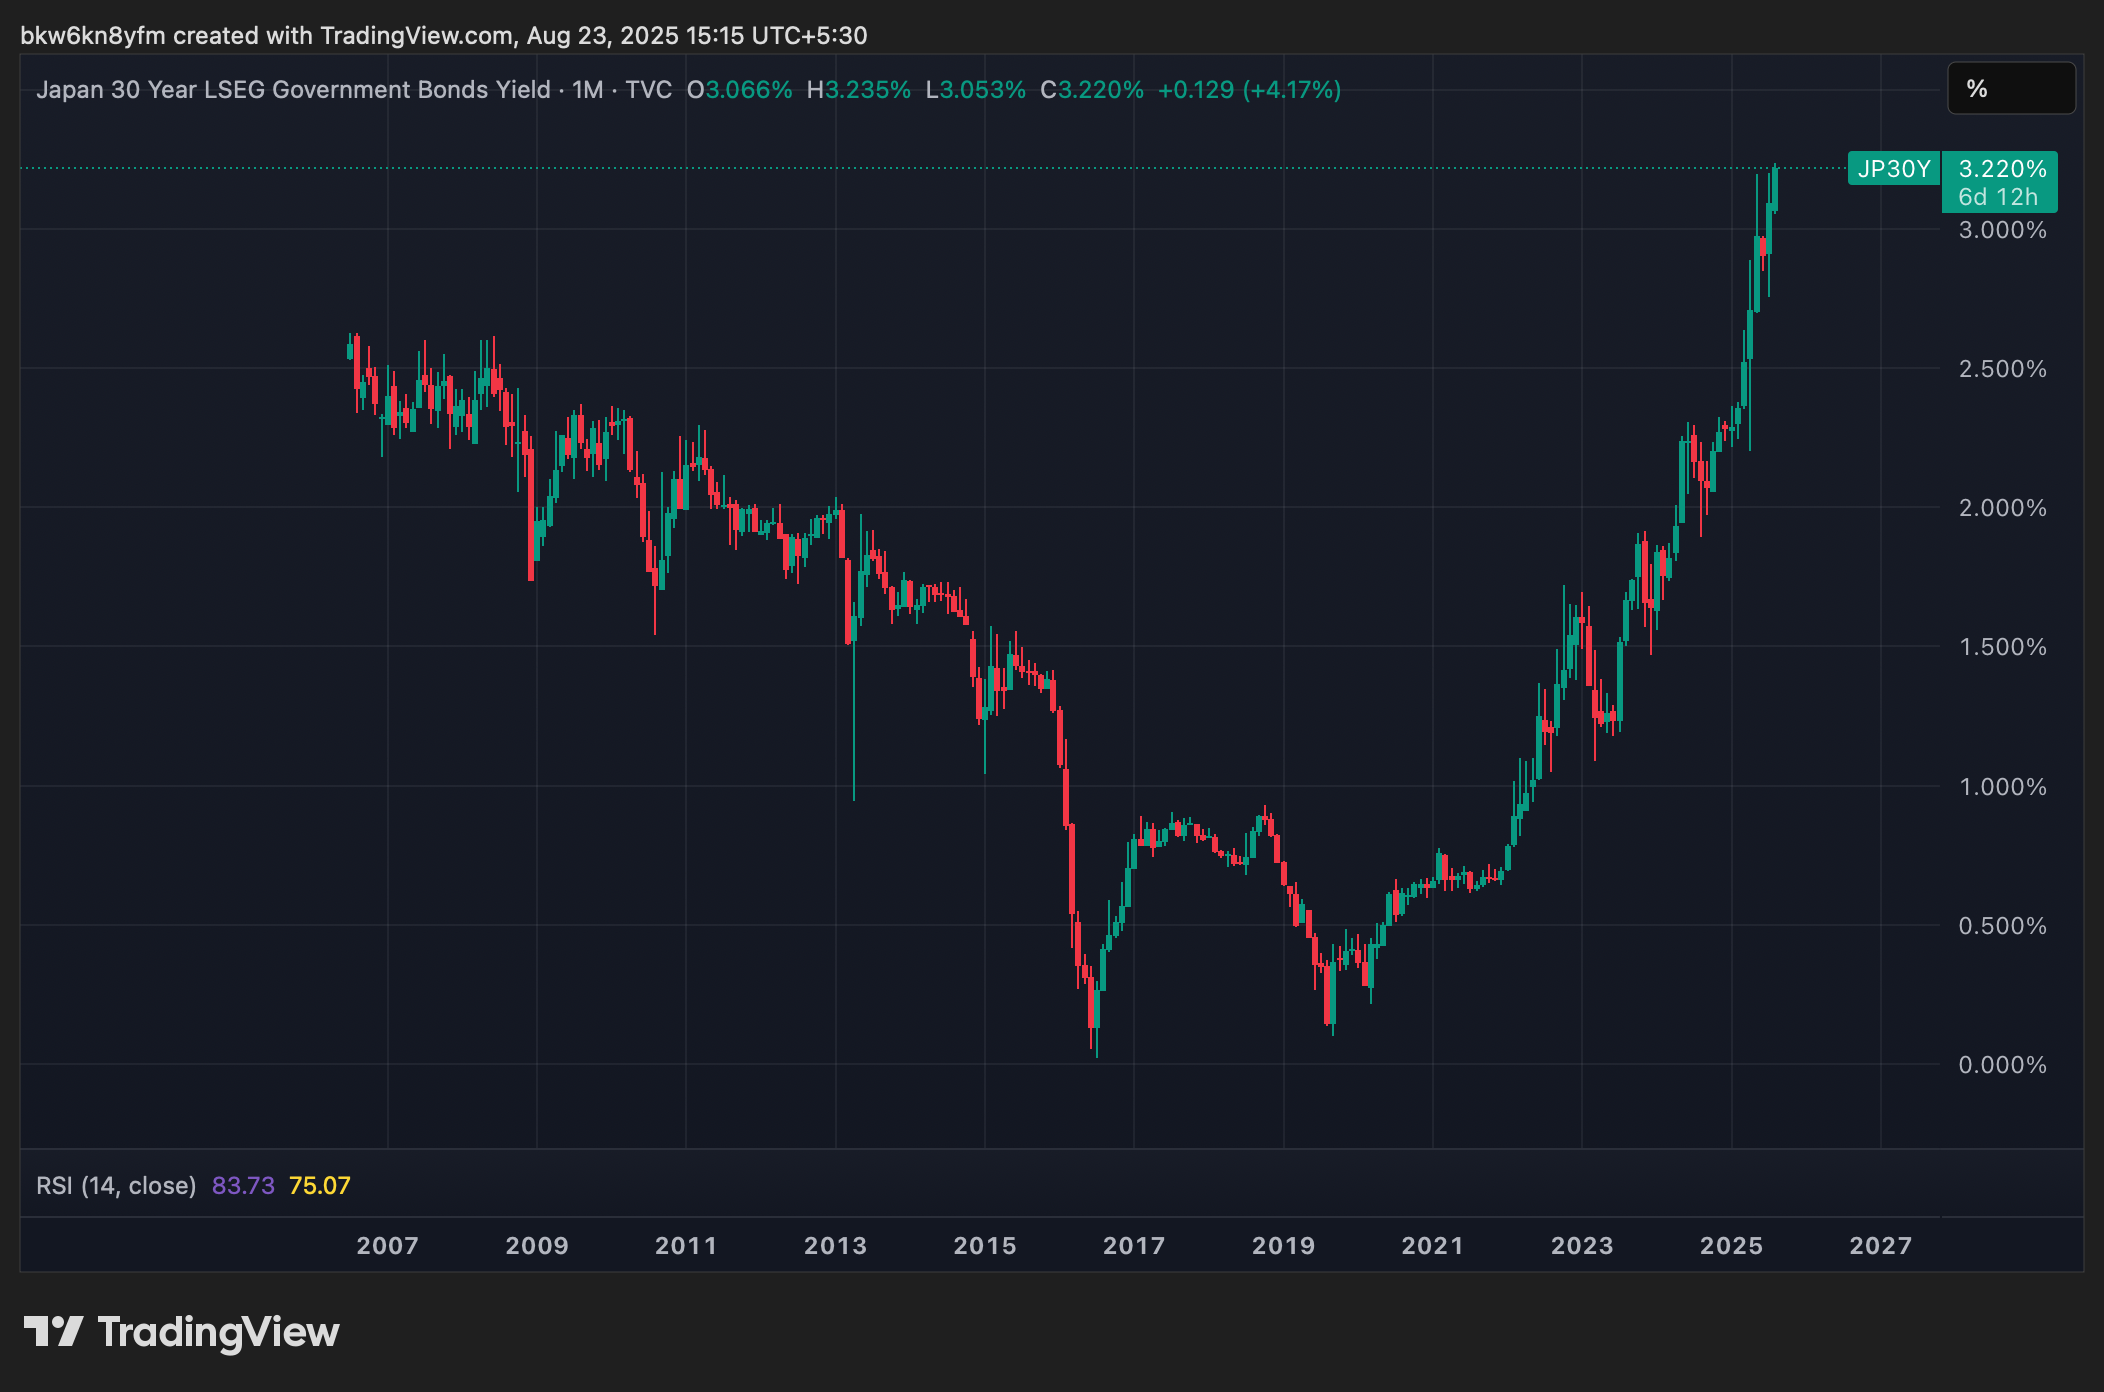Click the 6d 12h bar countdown label
The height and width of the screenshot is (1392, 2104).
[x=1997, y=197]
